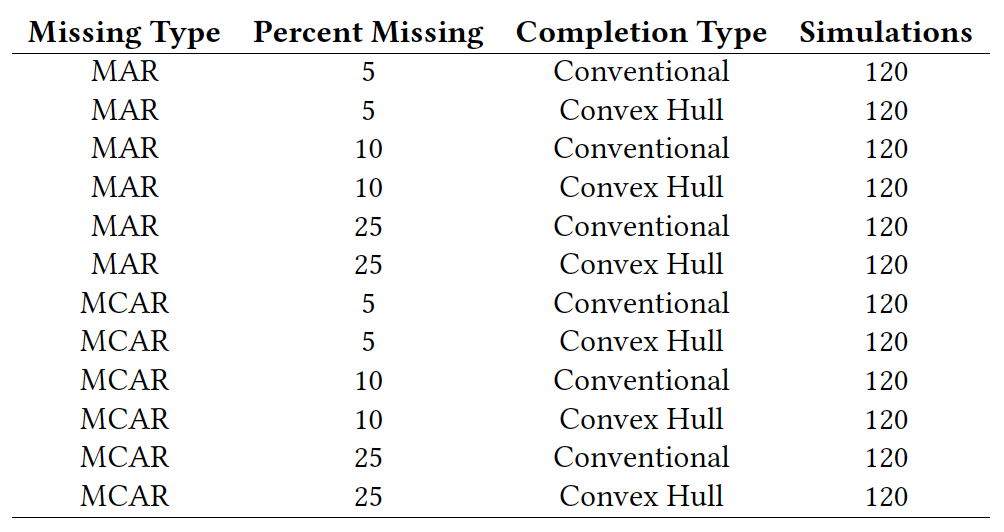Viewport: 1004px width, 532px height.
Task: Select Convex Hull in the MCAR 25 percent row
Action: point(641,496)
